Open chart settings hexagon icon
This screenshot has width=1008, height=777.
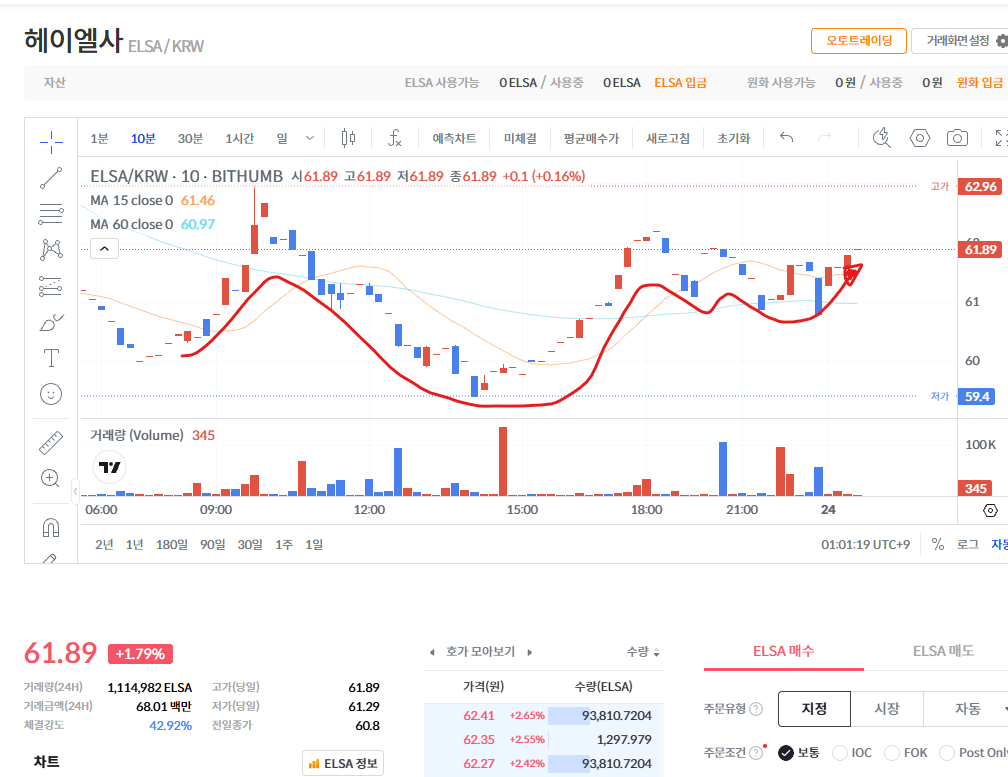click(920, 138)
